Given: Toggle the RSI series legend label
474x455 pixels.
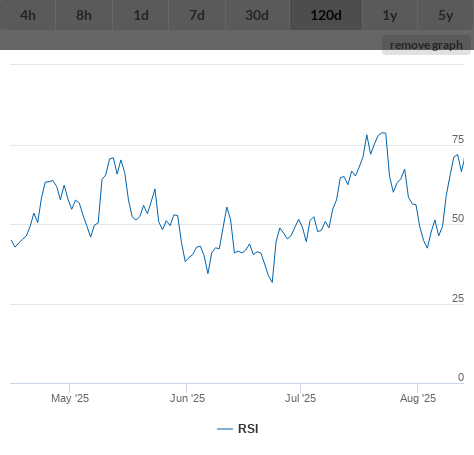Looking at the screenshot, I should [248, 429].
